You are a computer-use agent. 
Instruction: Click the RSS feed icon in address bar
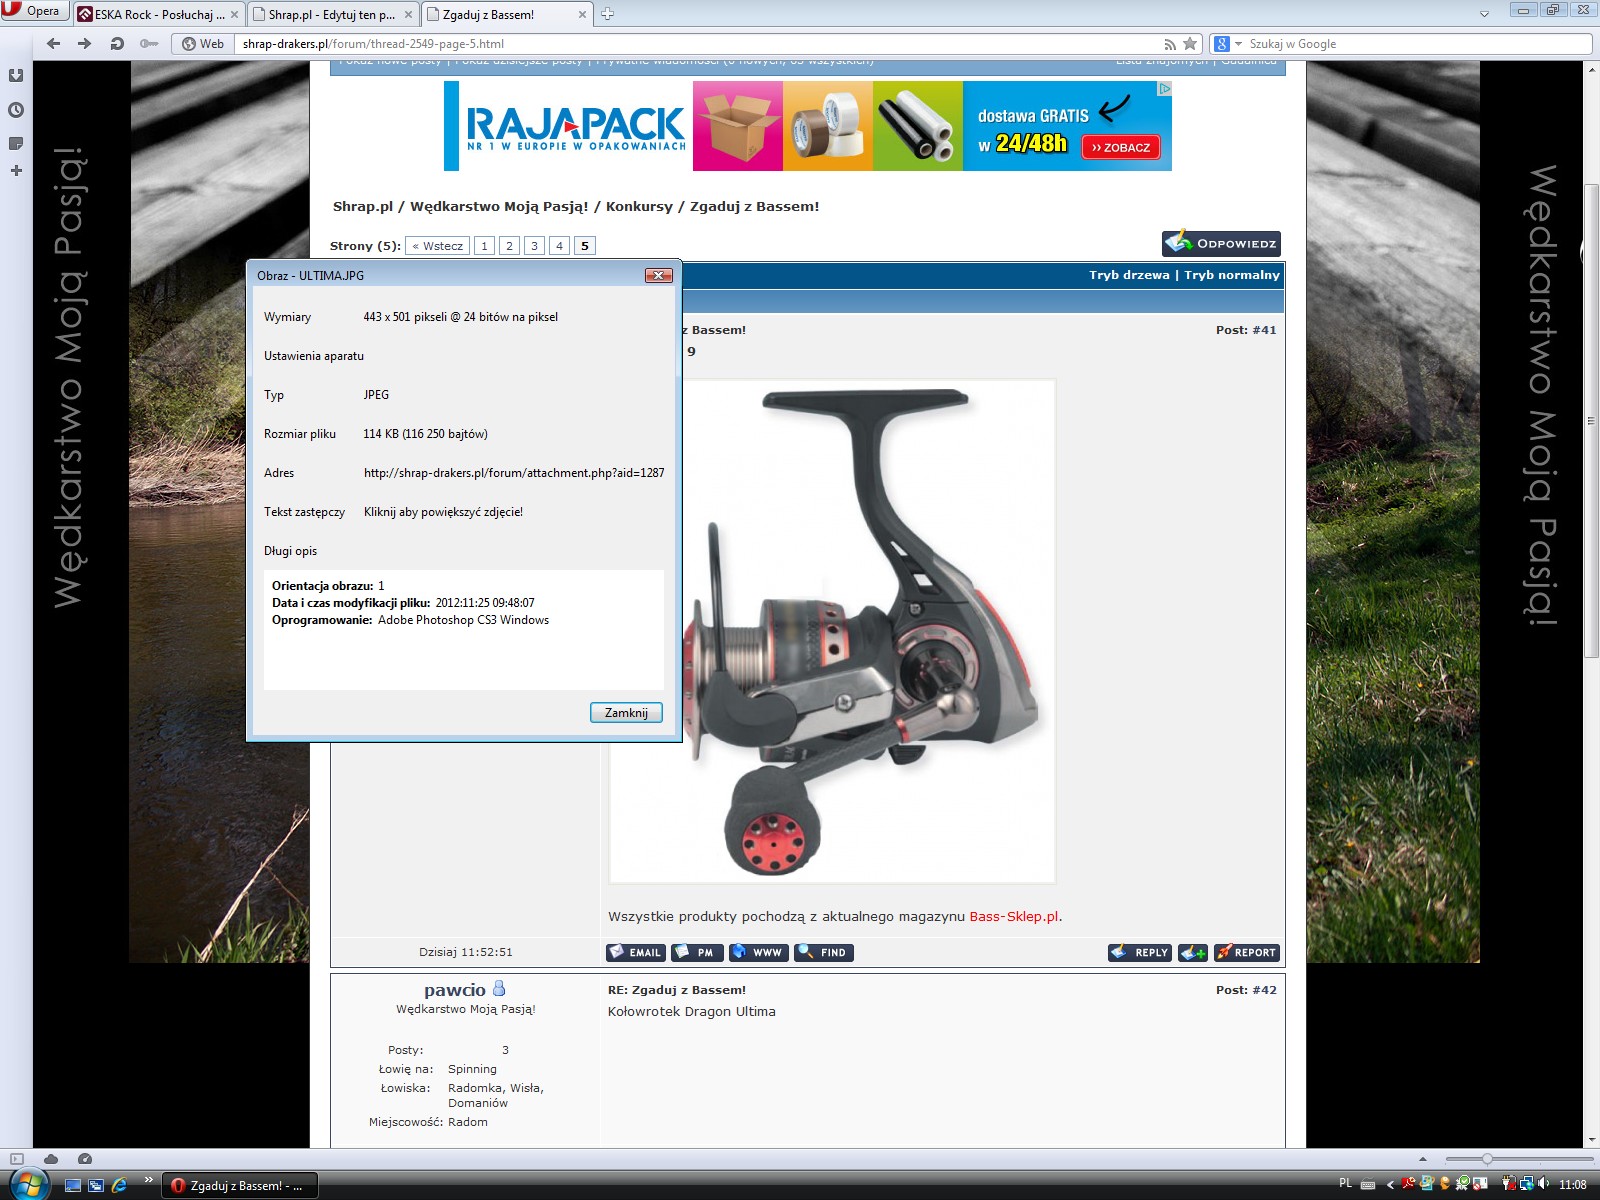pos(1170,44)
